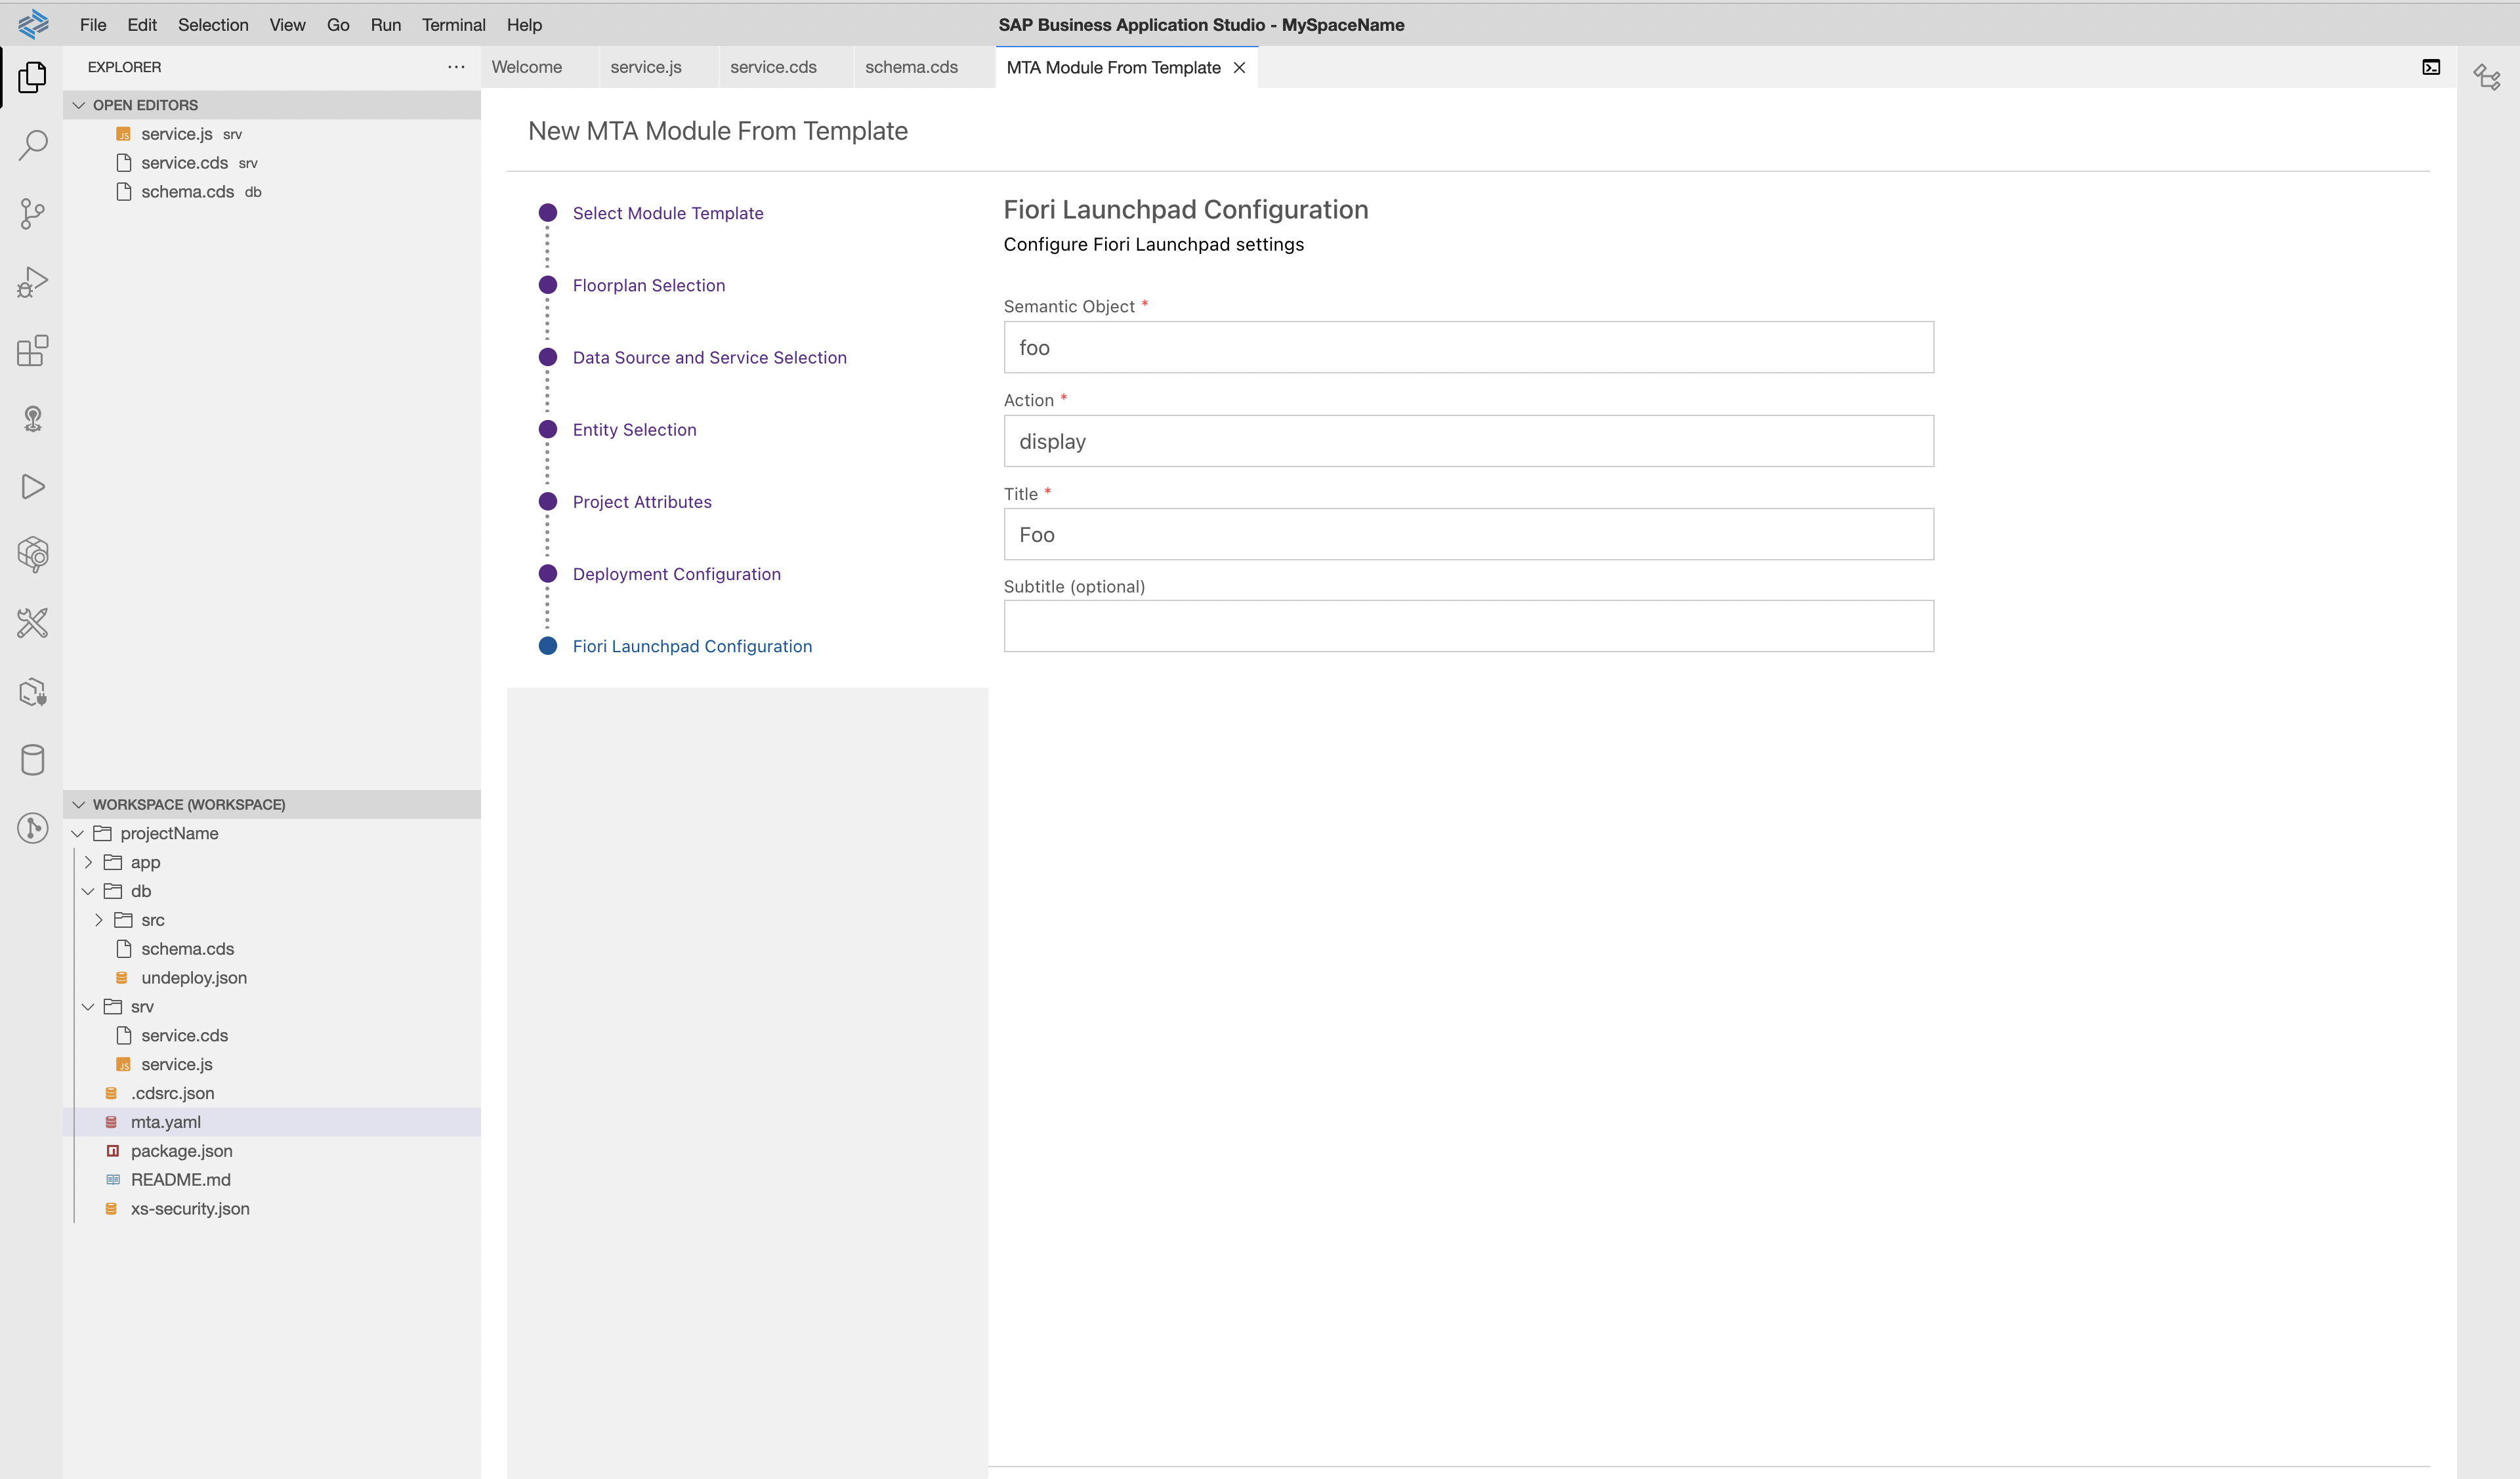The height and width of the screenshot is (1479, 2520).
Task: Open the crossed wrench tools icon
Action: pos(32,623)
